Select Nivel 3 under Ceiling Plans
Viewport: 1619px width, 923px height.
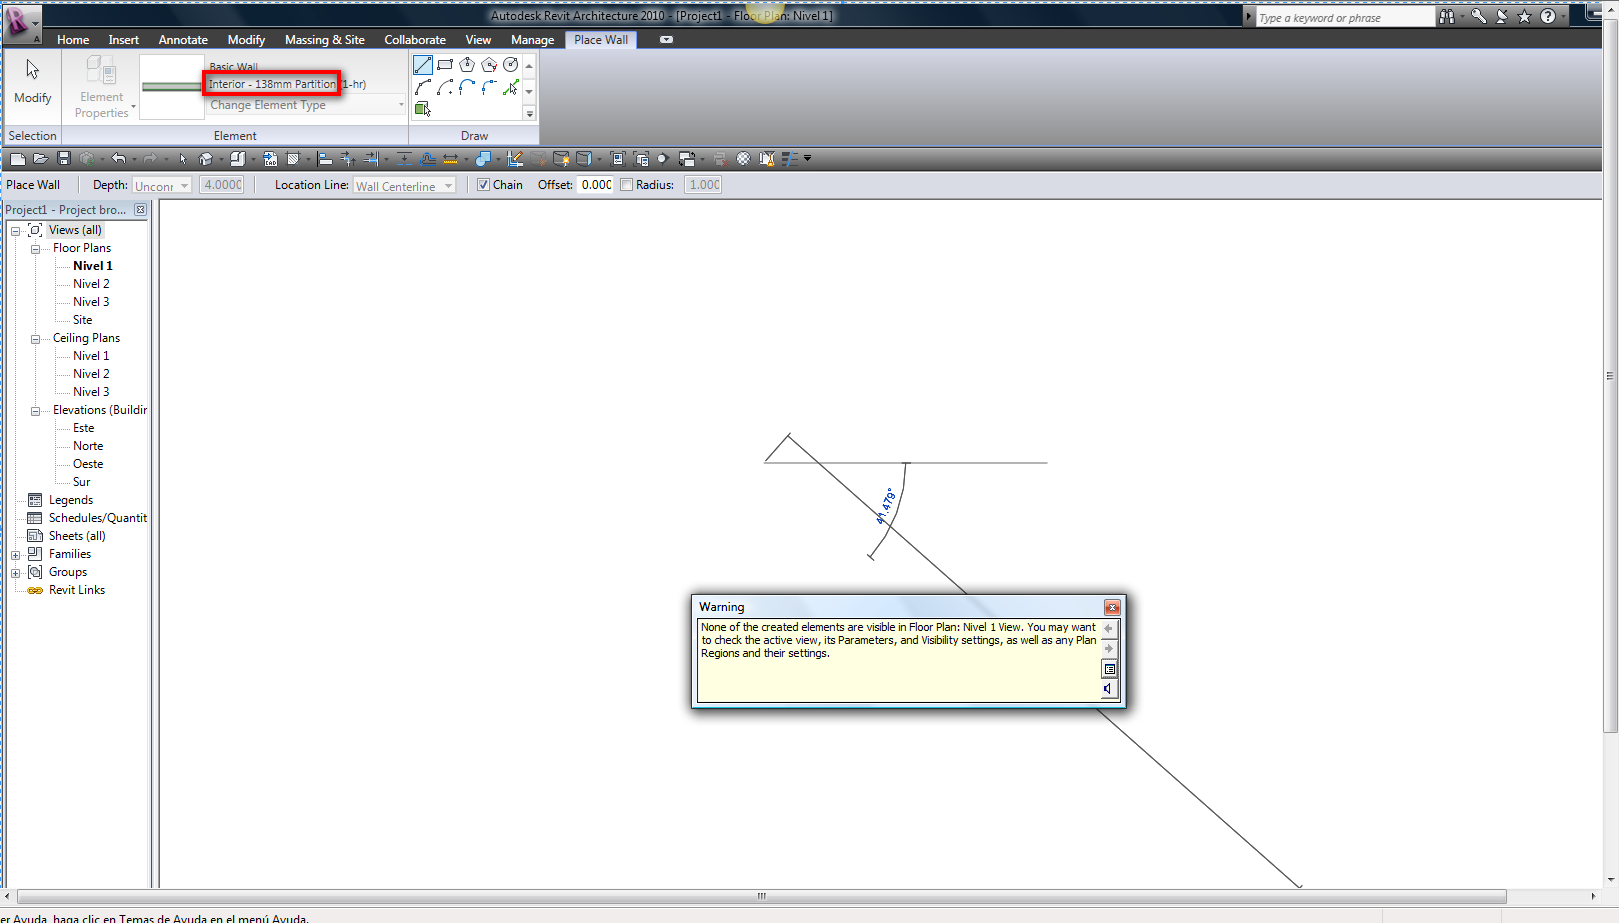(x=91, y=392)
